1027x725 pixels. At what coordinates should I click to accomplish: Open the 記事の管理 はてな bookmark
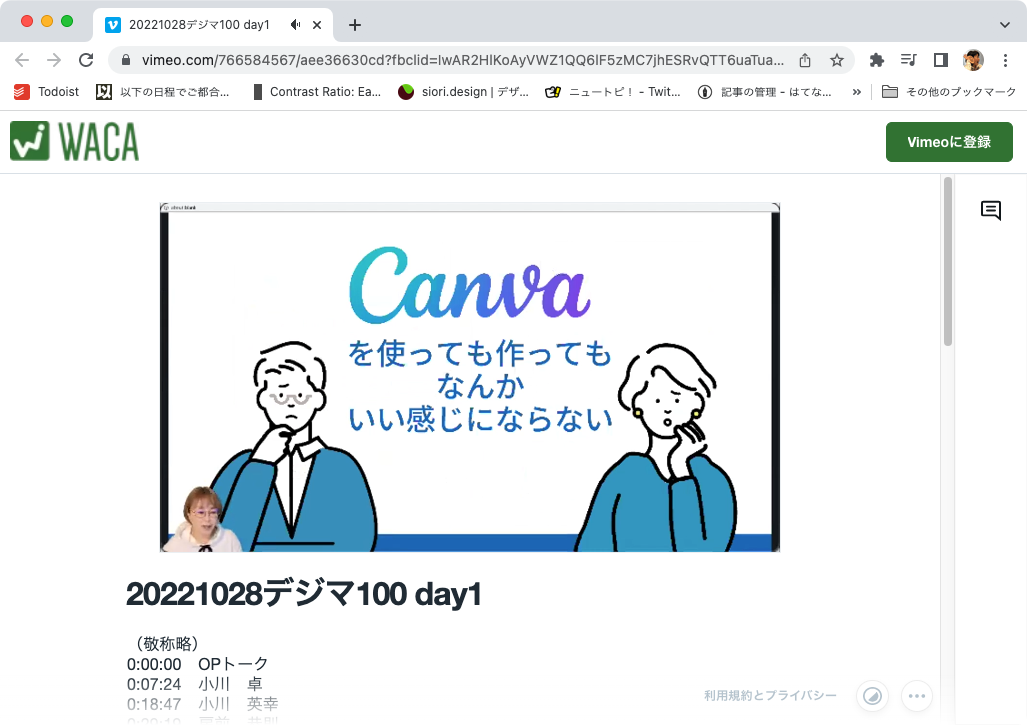click(x=765, y=92)
